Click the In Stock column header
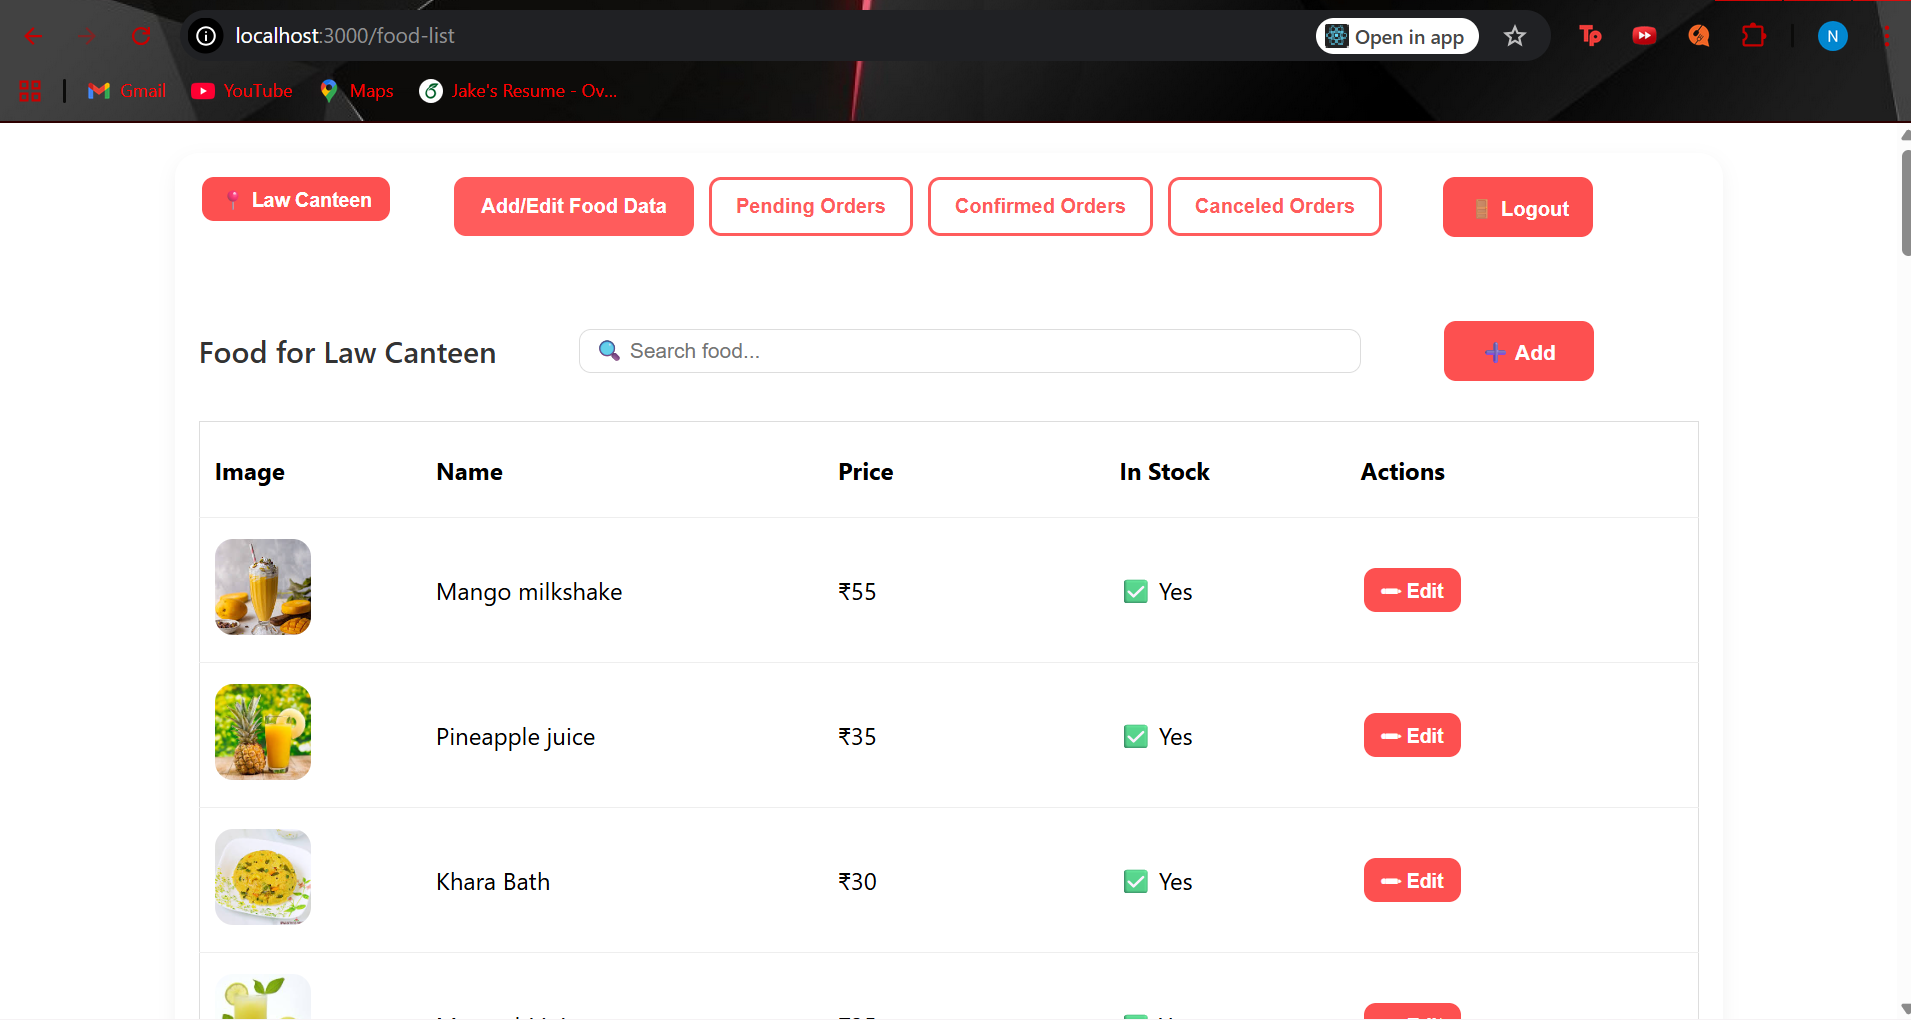Screen dimensions: 1911x1020 [1165, 472]
